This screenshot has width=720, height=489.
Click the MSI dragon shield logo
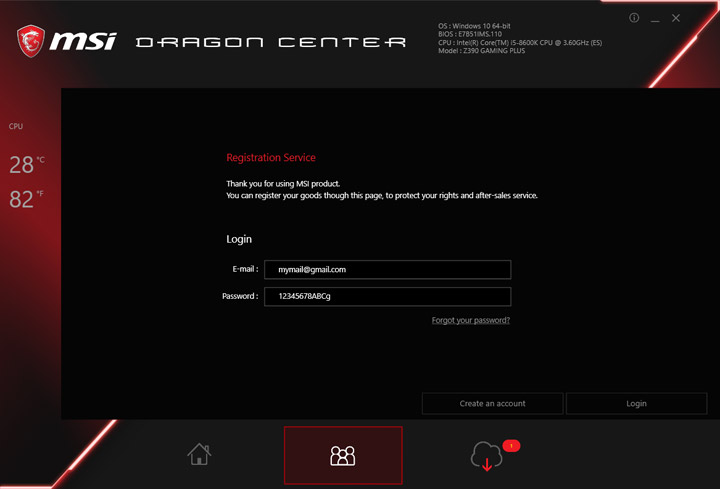point(31,41)
